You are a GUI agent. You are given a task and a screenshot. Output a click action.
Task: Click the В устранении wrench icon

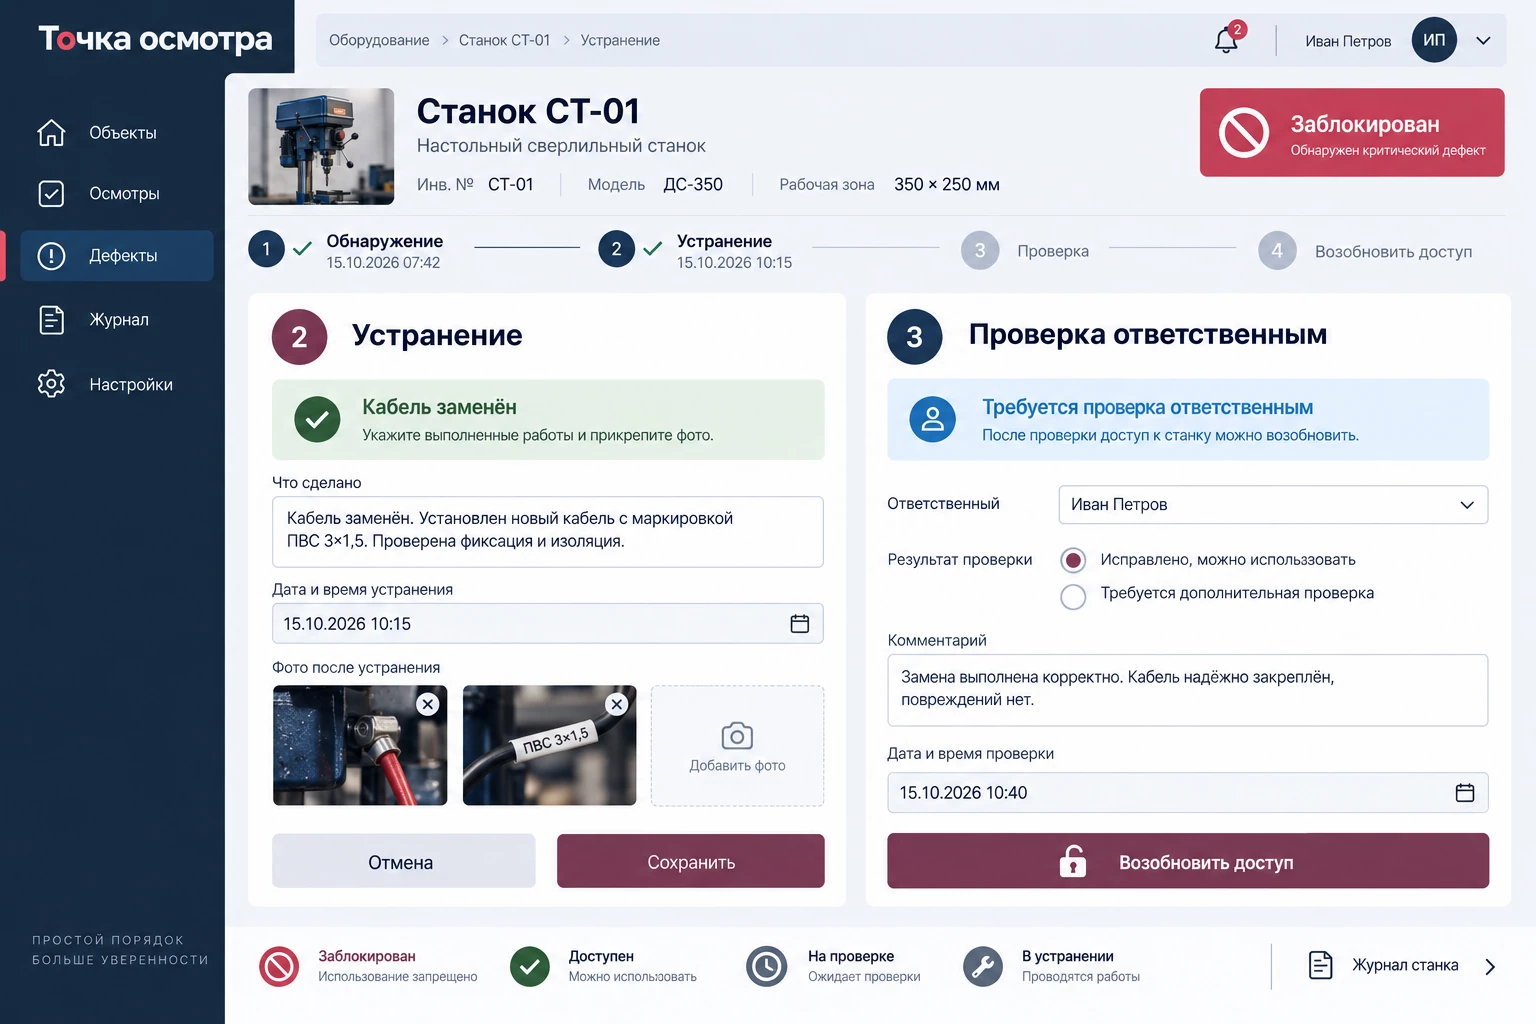click(x=983, y=967)
